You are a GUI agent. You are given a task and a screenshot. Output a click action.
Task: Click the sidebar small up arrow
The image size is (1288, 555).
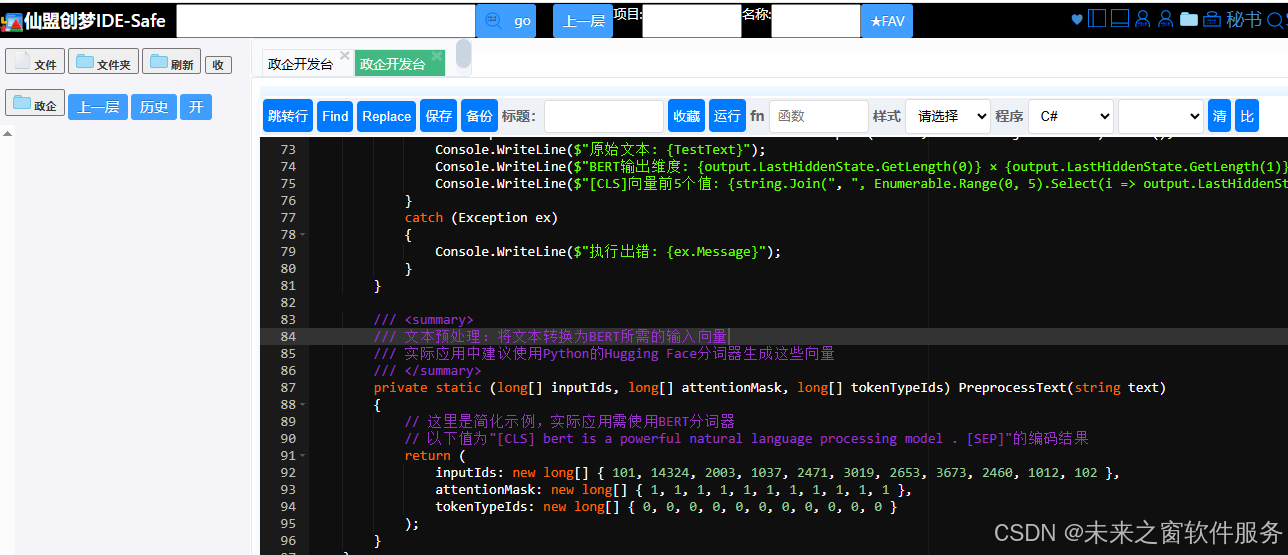click(8, 134)
